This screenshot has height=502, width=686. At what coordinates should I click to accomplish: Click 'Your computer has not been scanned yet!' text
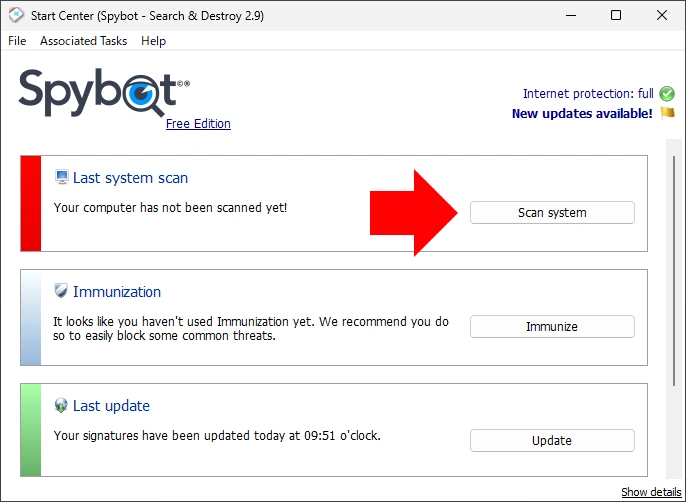[170, 207]
